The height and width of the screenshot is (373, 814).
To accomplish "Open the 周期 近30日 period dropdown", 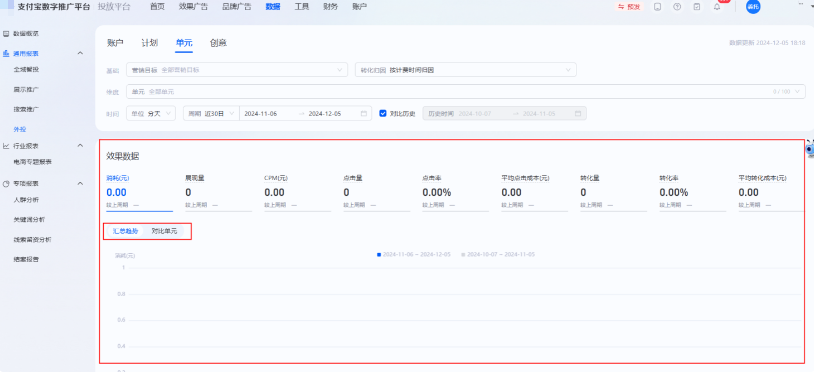I will click(211, 114).
